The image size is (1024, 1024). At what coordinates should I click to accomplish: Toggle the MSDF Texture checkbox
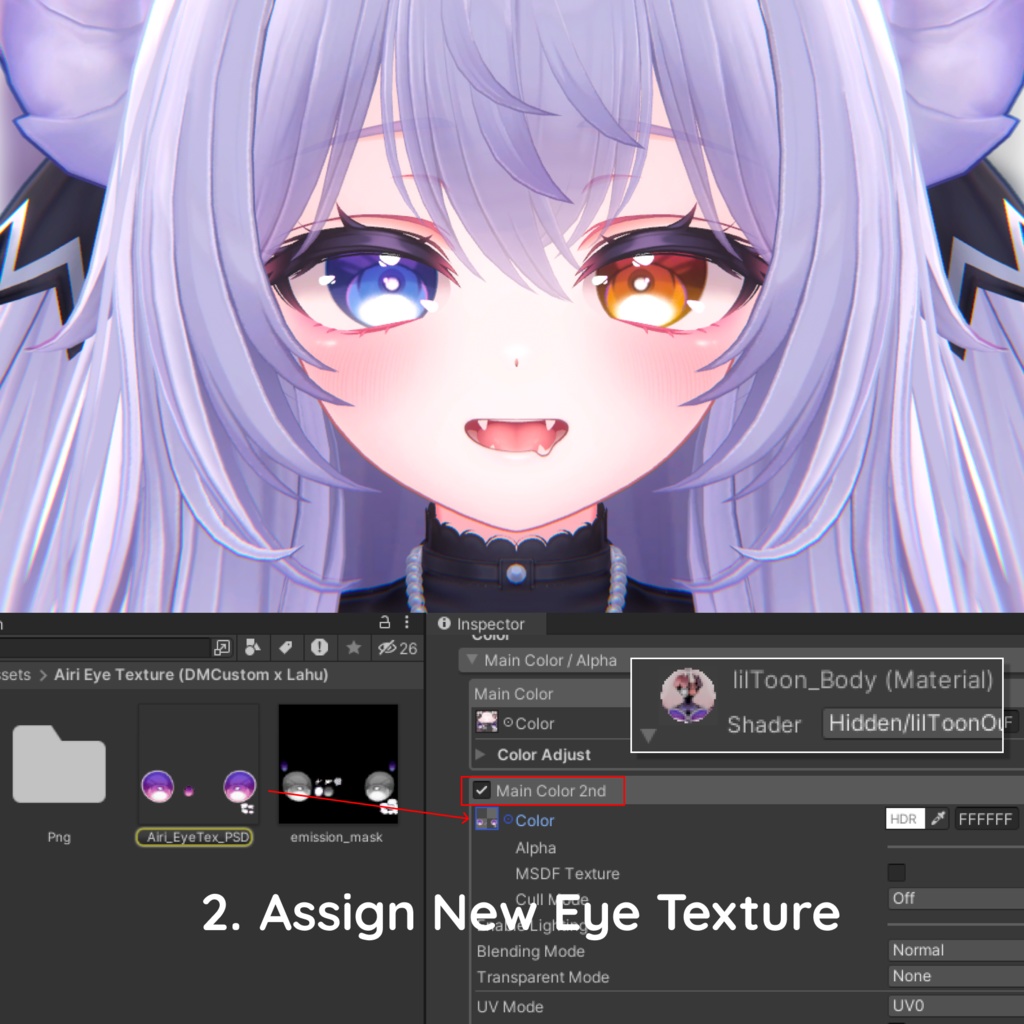[x=897, y=872]
